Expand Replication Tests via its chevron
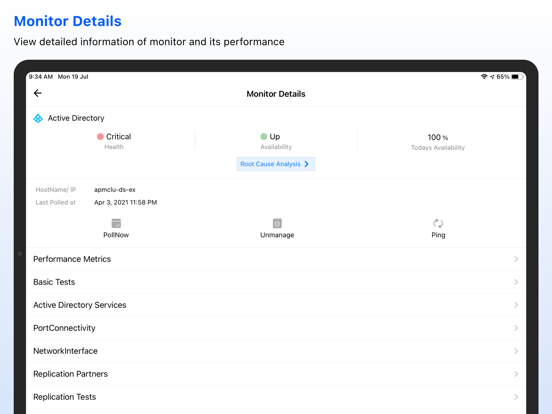 [x=516, y=397]
